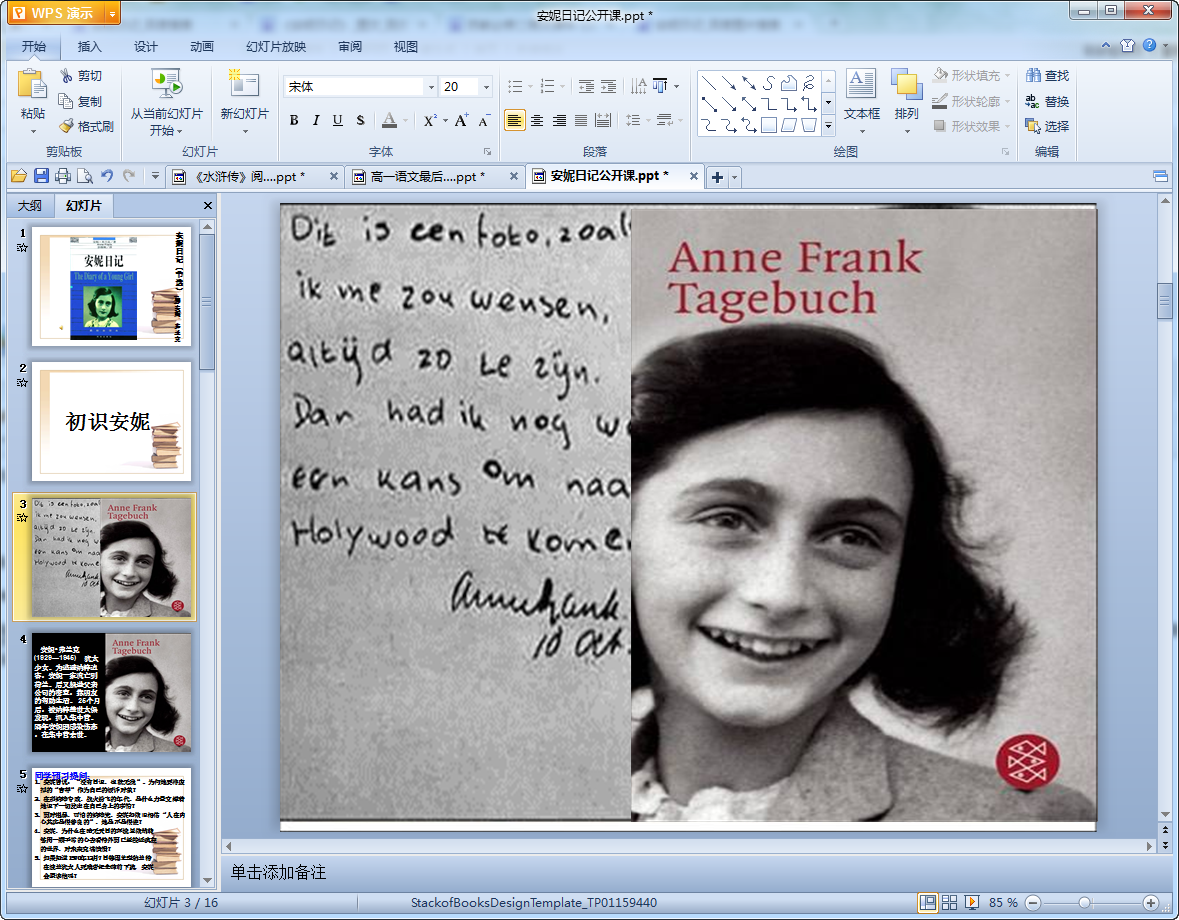This screenshot has width=1179, height=920.
Task: Click the decrease font size icon
Action: (484, 120)
